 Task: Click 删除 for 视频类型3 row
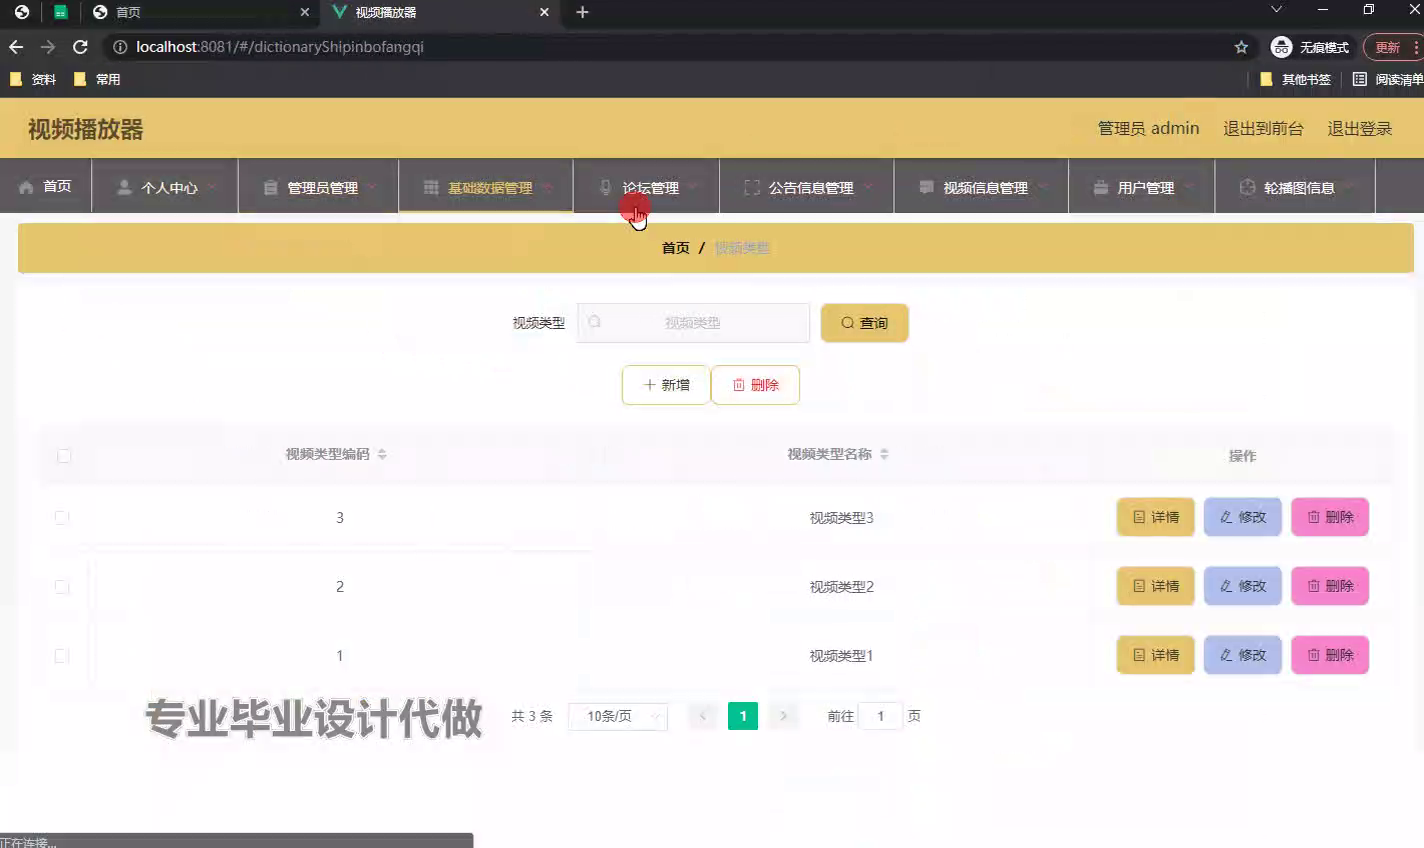tap(1329, 517)
